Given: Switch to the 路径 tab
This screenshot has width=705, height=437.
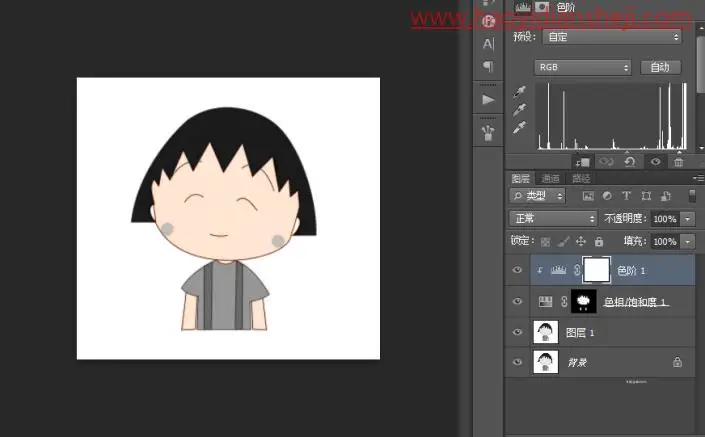Looking at the screenshot, I should click(x=581, y=178).
